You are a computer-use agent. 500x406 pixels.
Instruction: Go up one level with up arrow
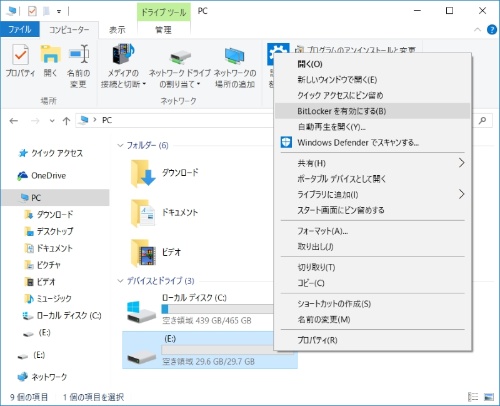(x=66, y=121)
